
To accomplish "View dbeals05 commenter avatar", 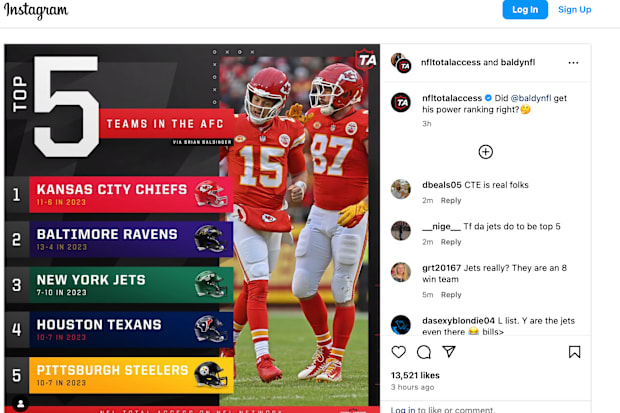I will click(401, 190).
